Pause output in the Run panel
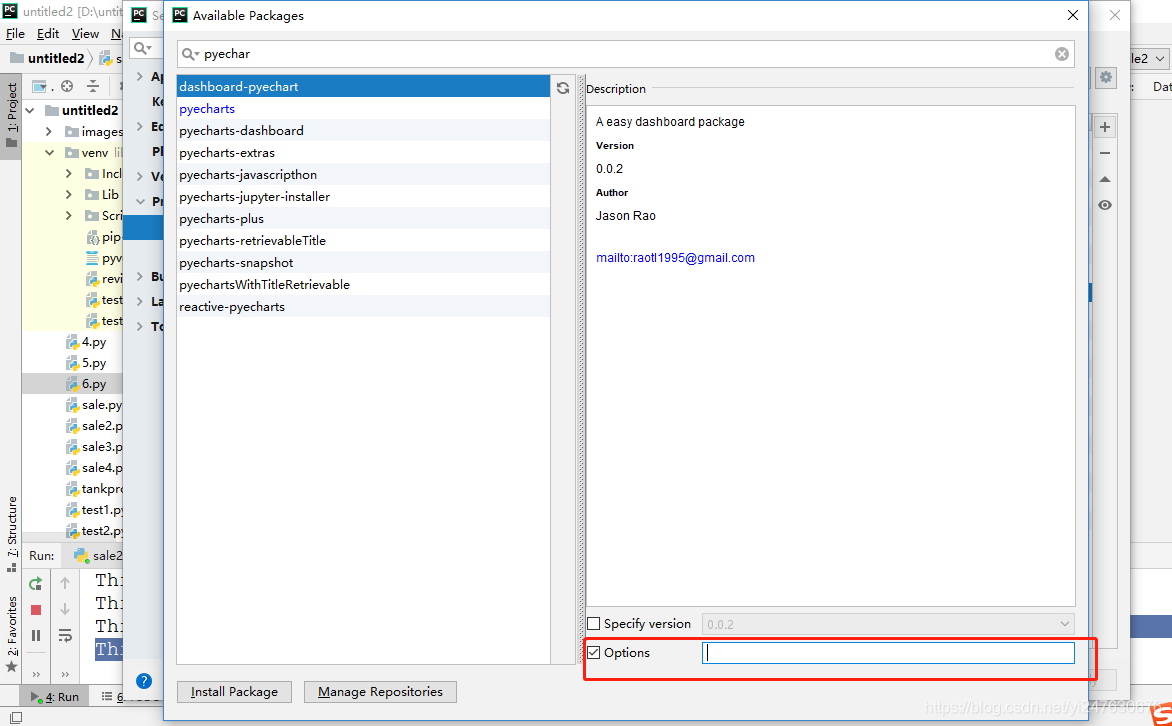The image size is (1172, 726). pos(35,636)
